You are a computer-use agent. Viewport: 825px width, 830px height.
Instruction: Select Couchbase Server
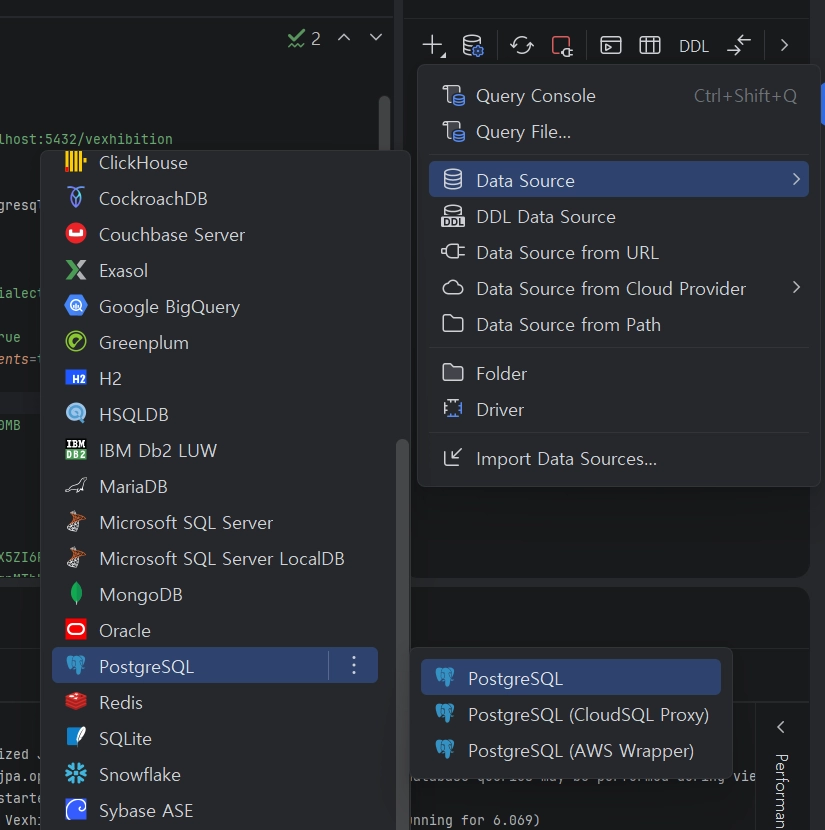(215, 234)
